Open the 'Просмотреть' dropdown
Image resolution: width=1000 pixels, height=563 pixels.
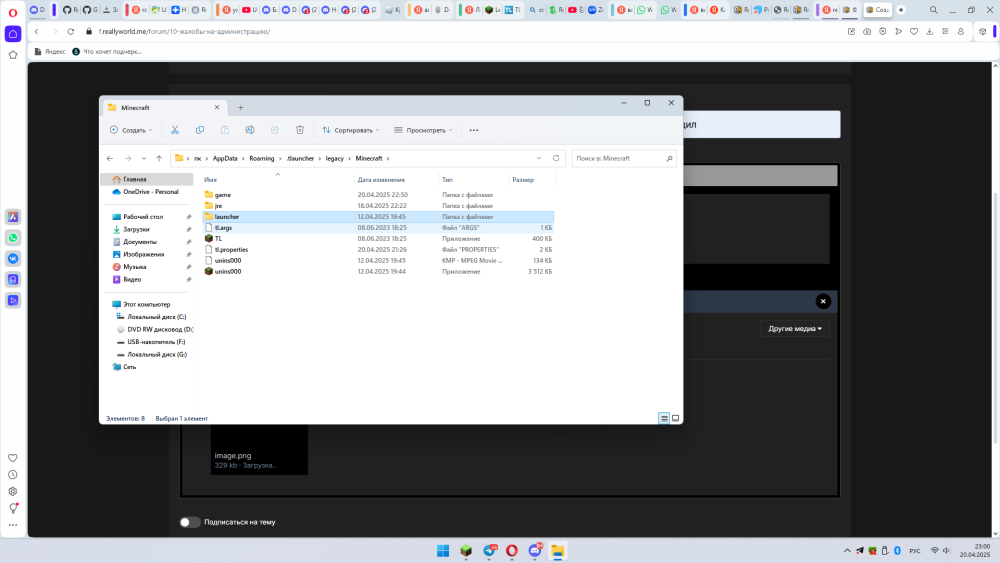click(423, 130)
